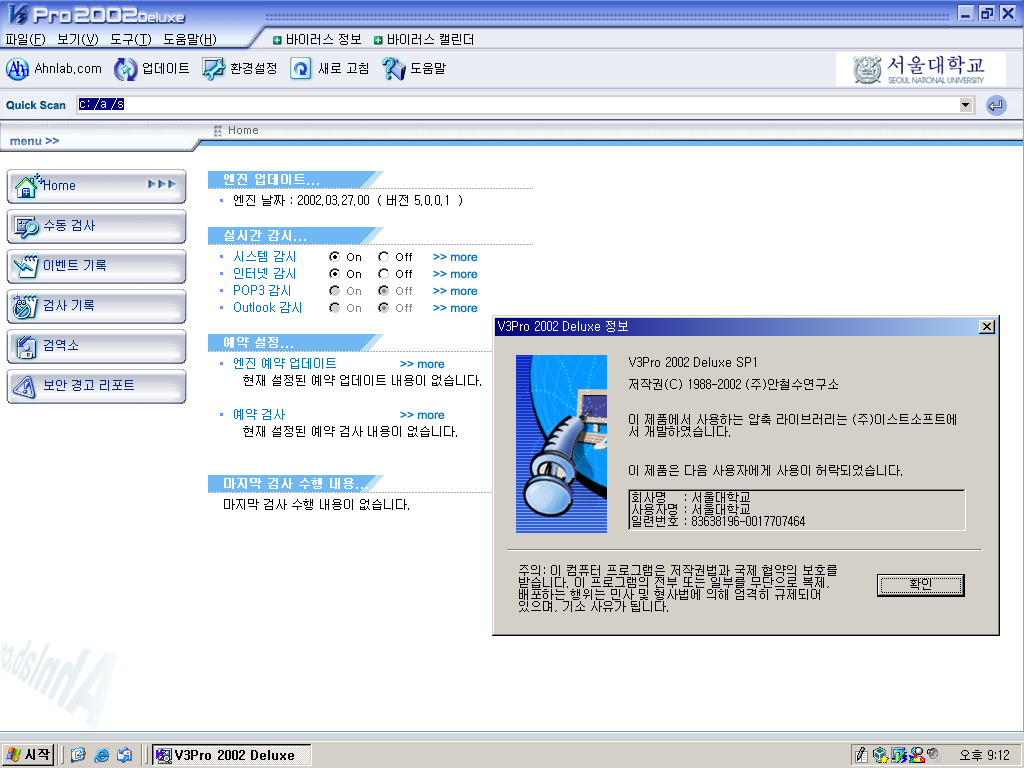Open 검역소 quarantine icon in sidebar
Image resolution: width=1024 pixels, height=768 pixels.
26,346
